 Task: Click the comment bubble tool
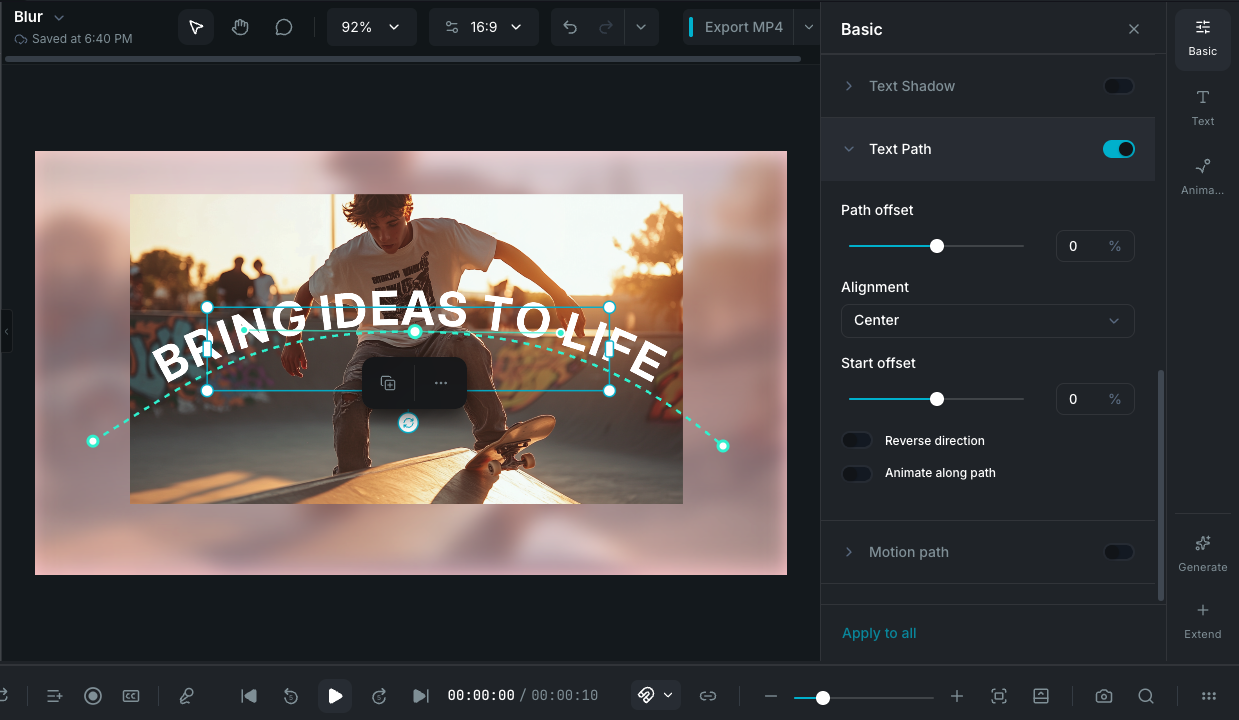click(x=284, y=27)
